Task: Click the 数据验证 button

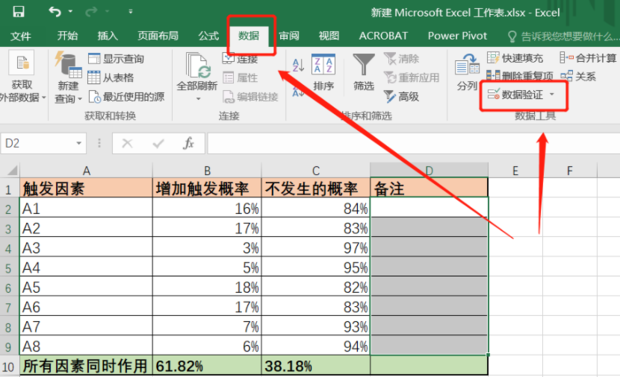Action: pos(516,95)
